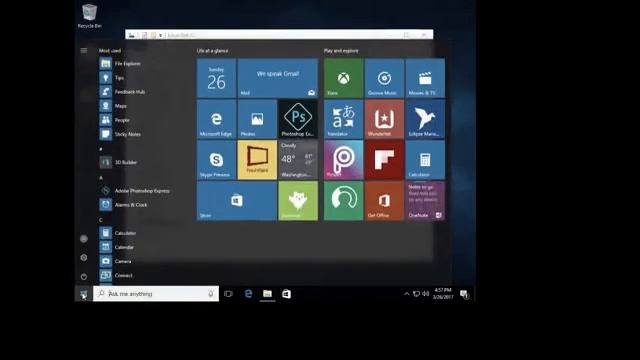Open the Calculator tile
This screenshot has width=640, height=360.
[x=425, y=160]
